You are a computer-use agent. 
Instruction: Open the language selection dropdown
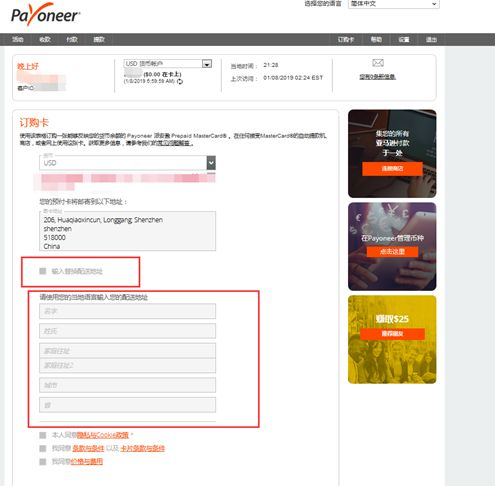point(394,4)
